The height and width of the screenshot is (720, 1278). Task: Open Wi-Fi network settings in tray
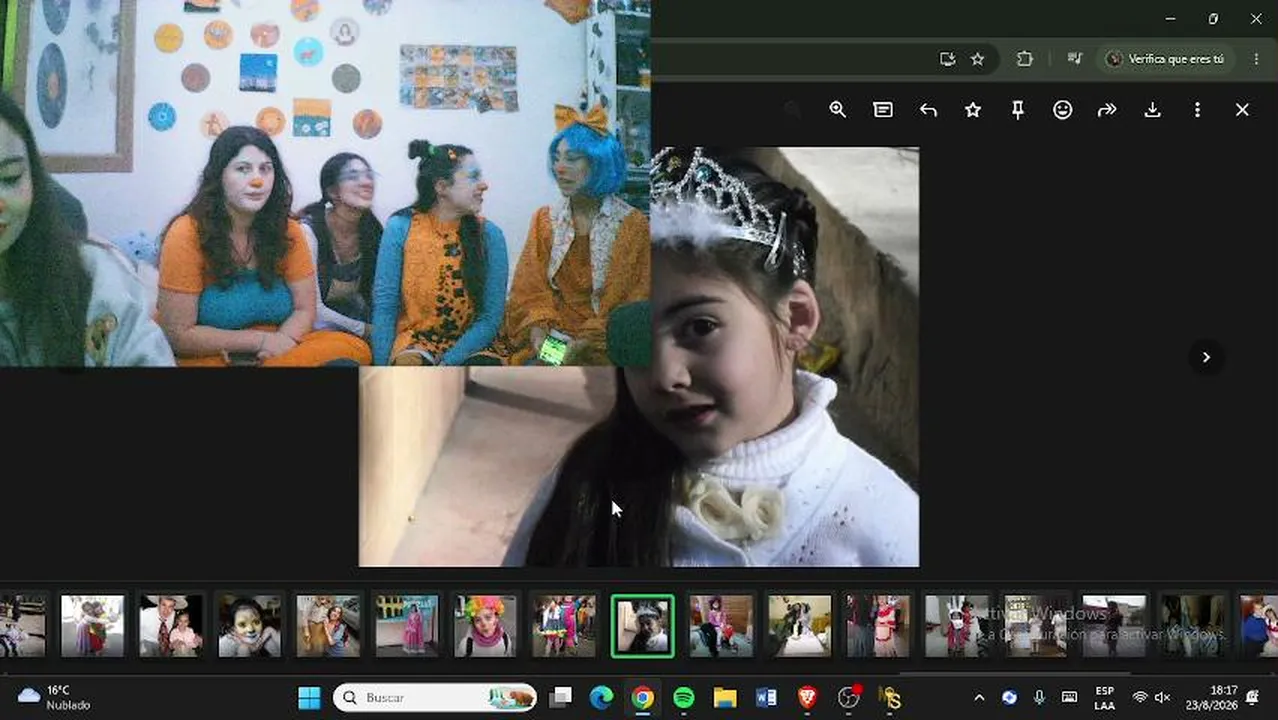click(1140, 697)
